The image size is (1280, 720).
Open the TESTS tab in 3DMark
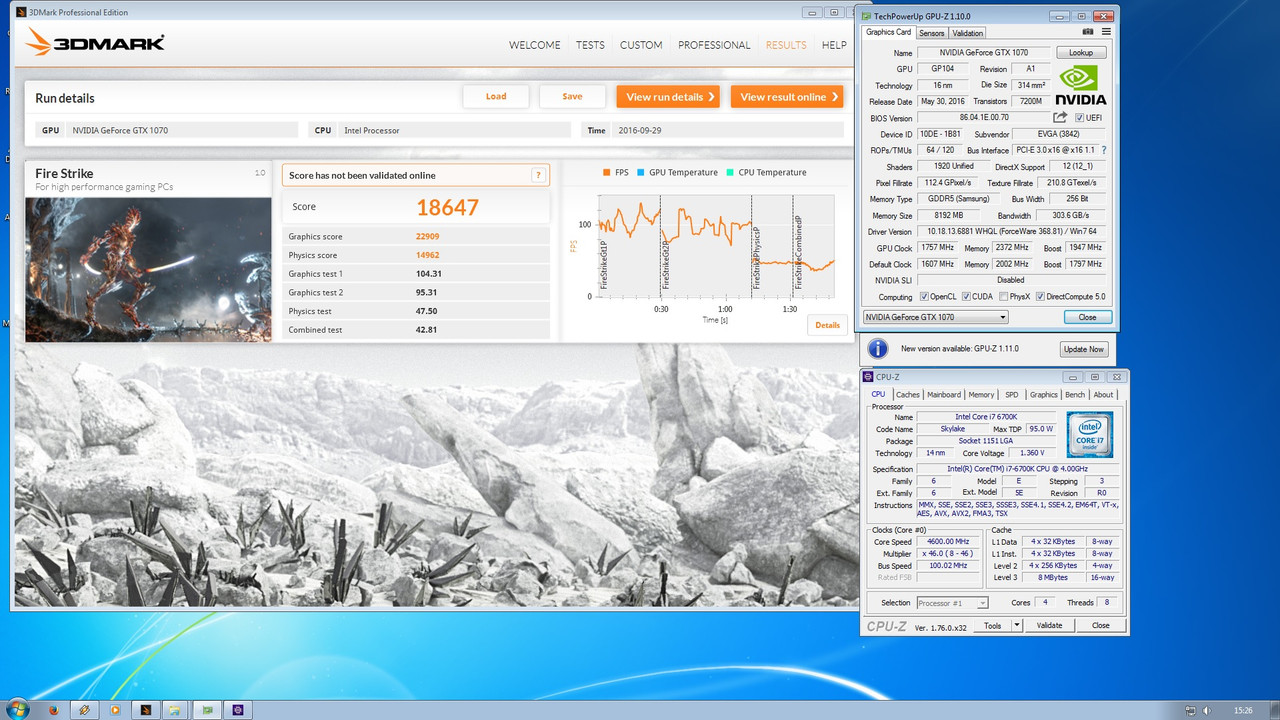click(590, 45)
